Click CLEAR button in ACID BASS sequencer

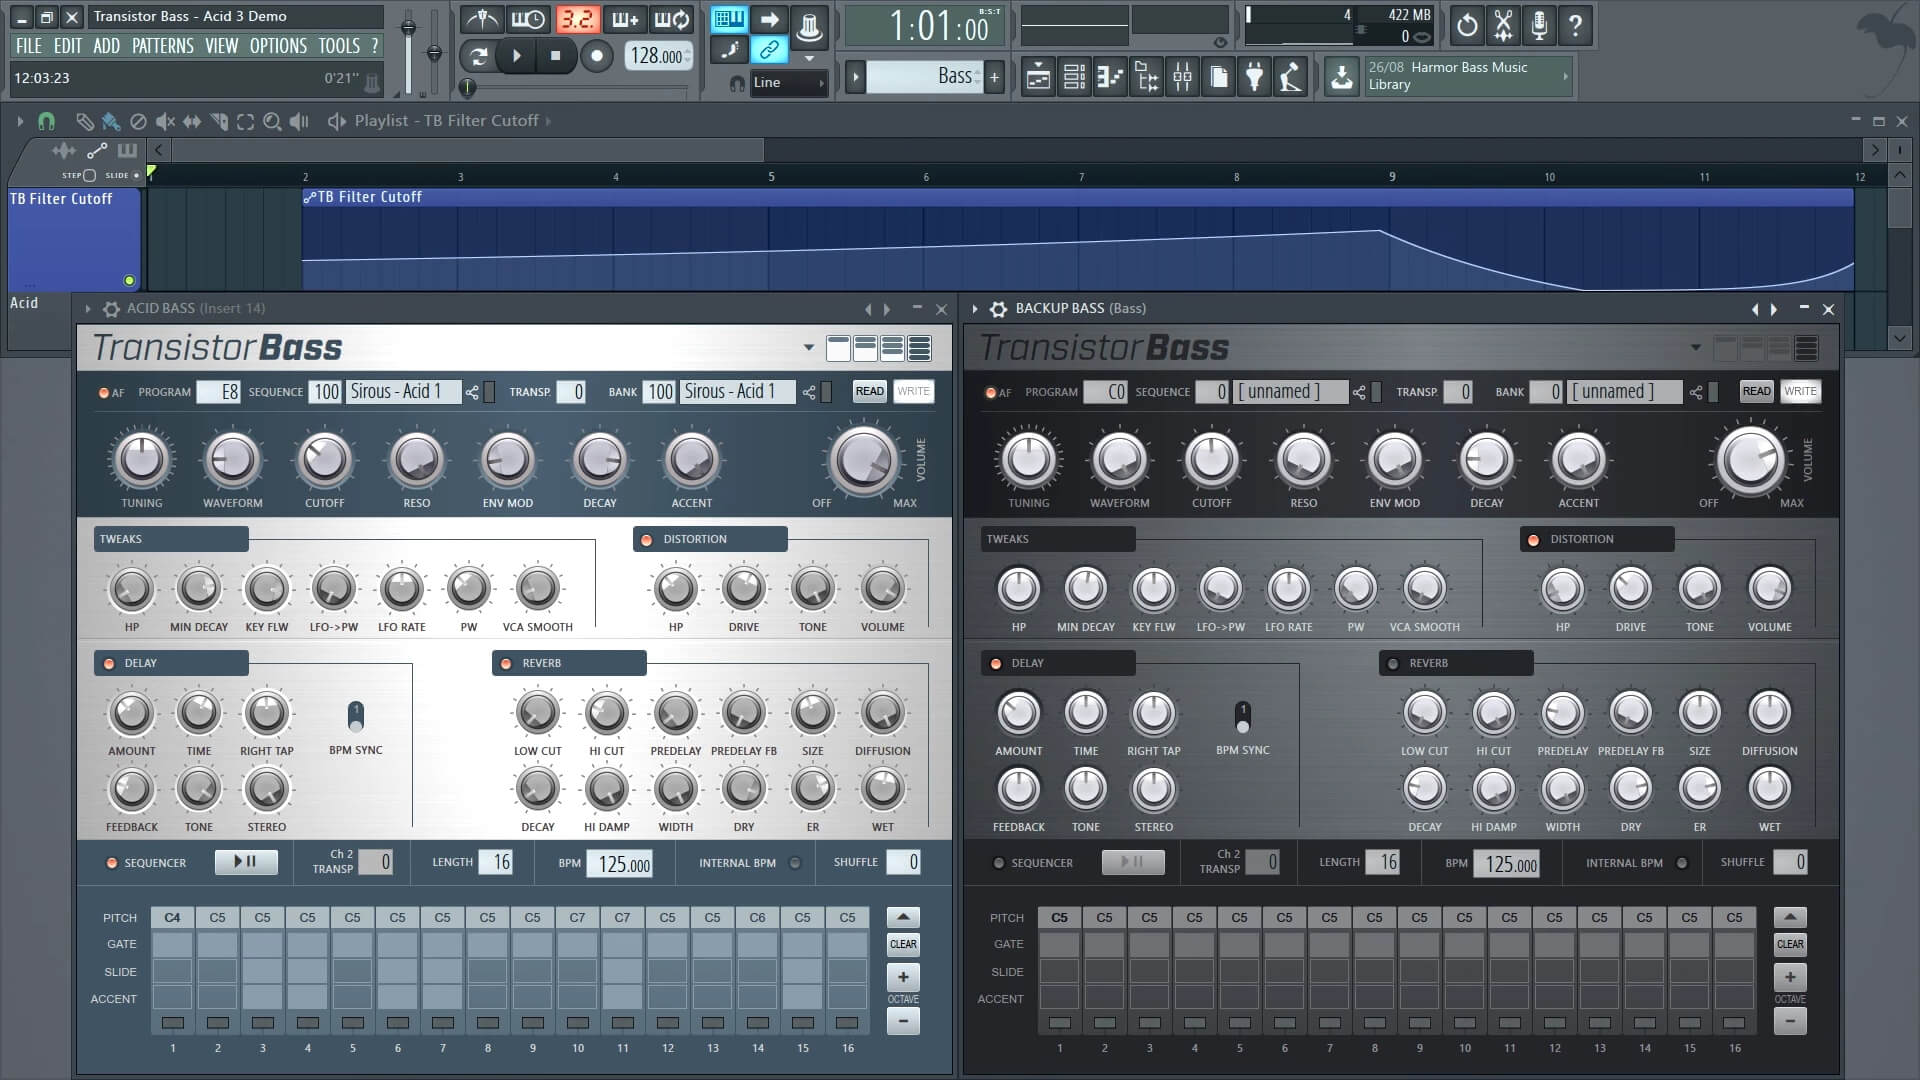[x=903, y=943]
